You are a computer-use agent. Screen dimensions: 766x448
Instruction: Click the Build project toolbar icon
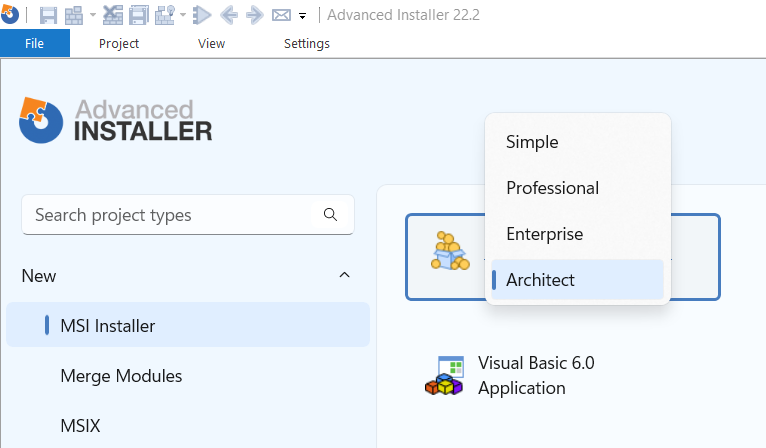74,15
